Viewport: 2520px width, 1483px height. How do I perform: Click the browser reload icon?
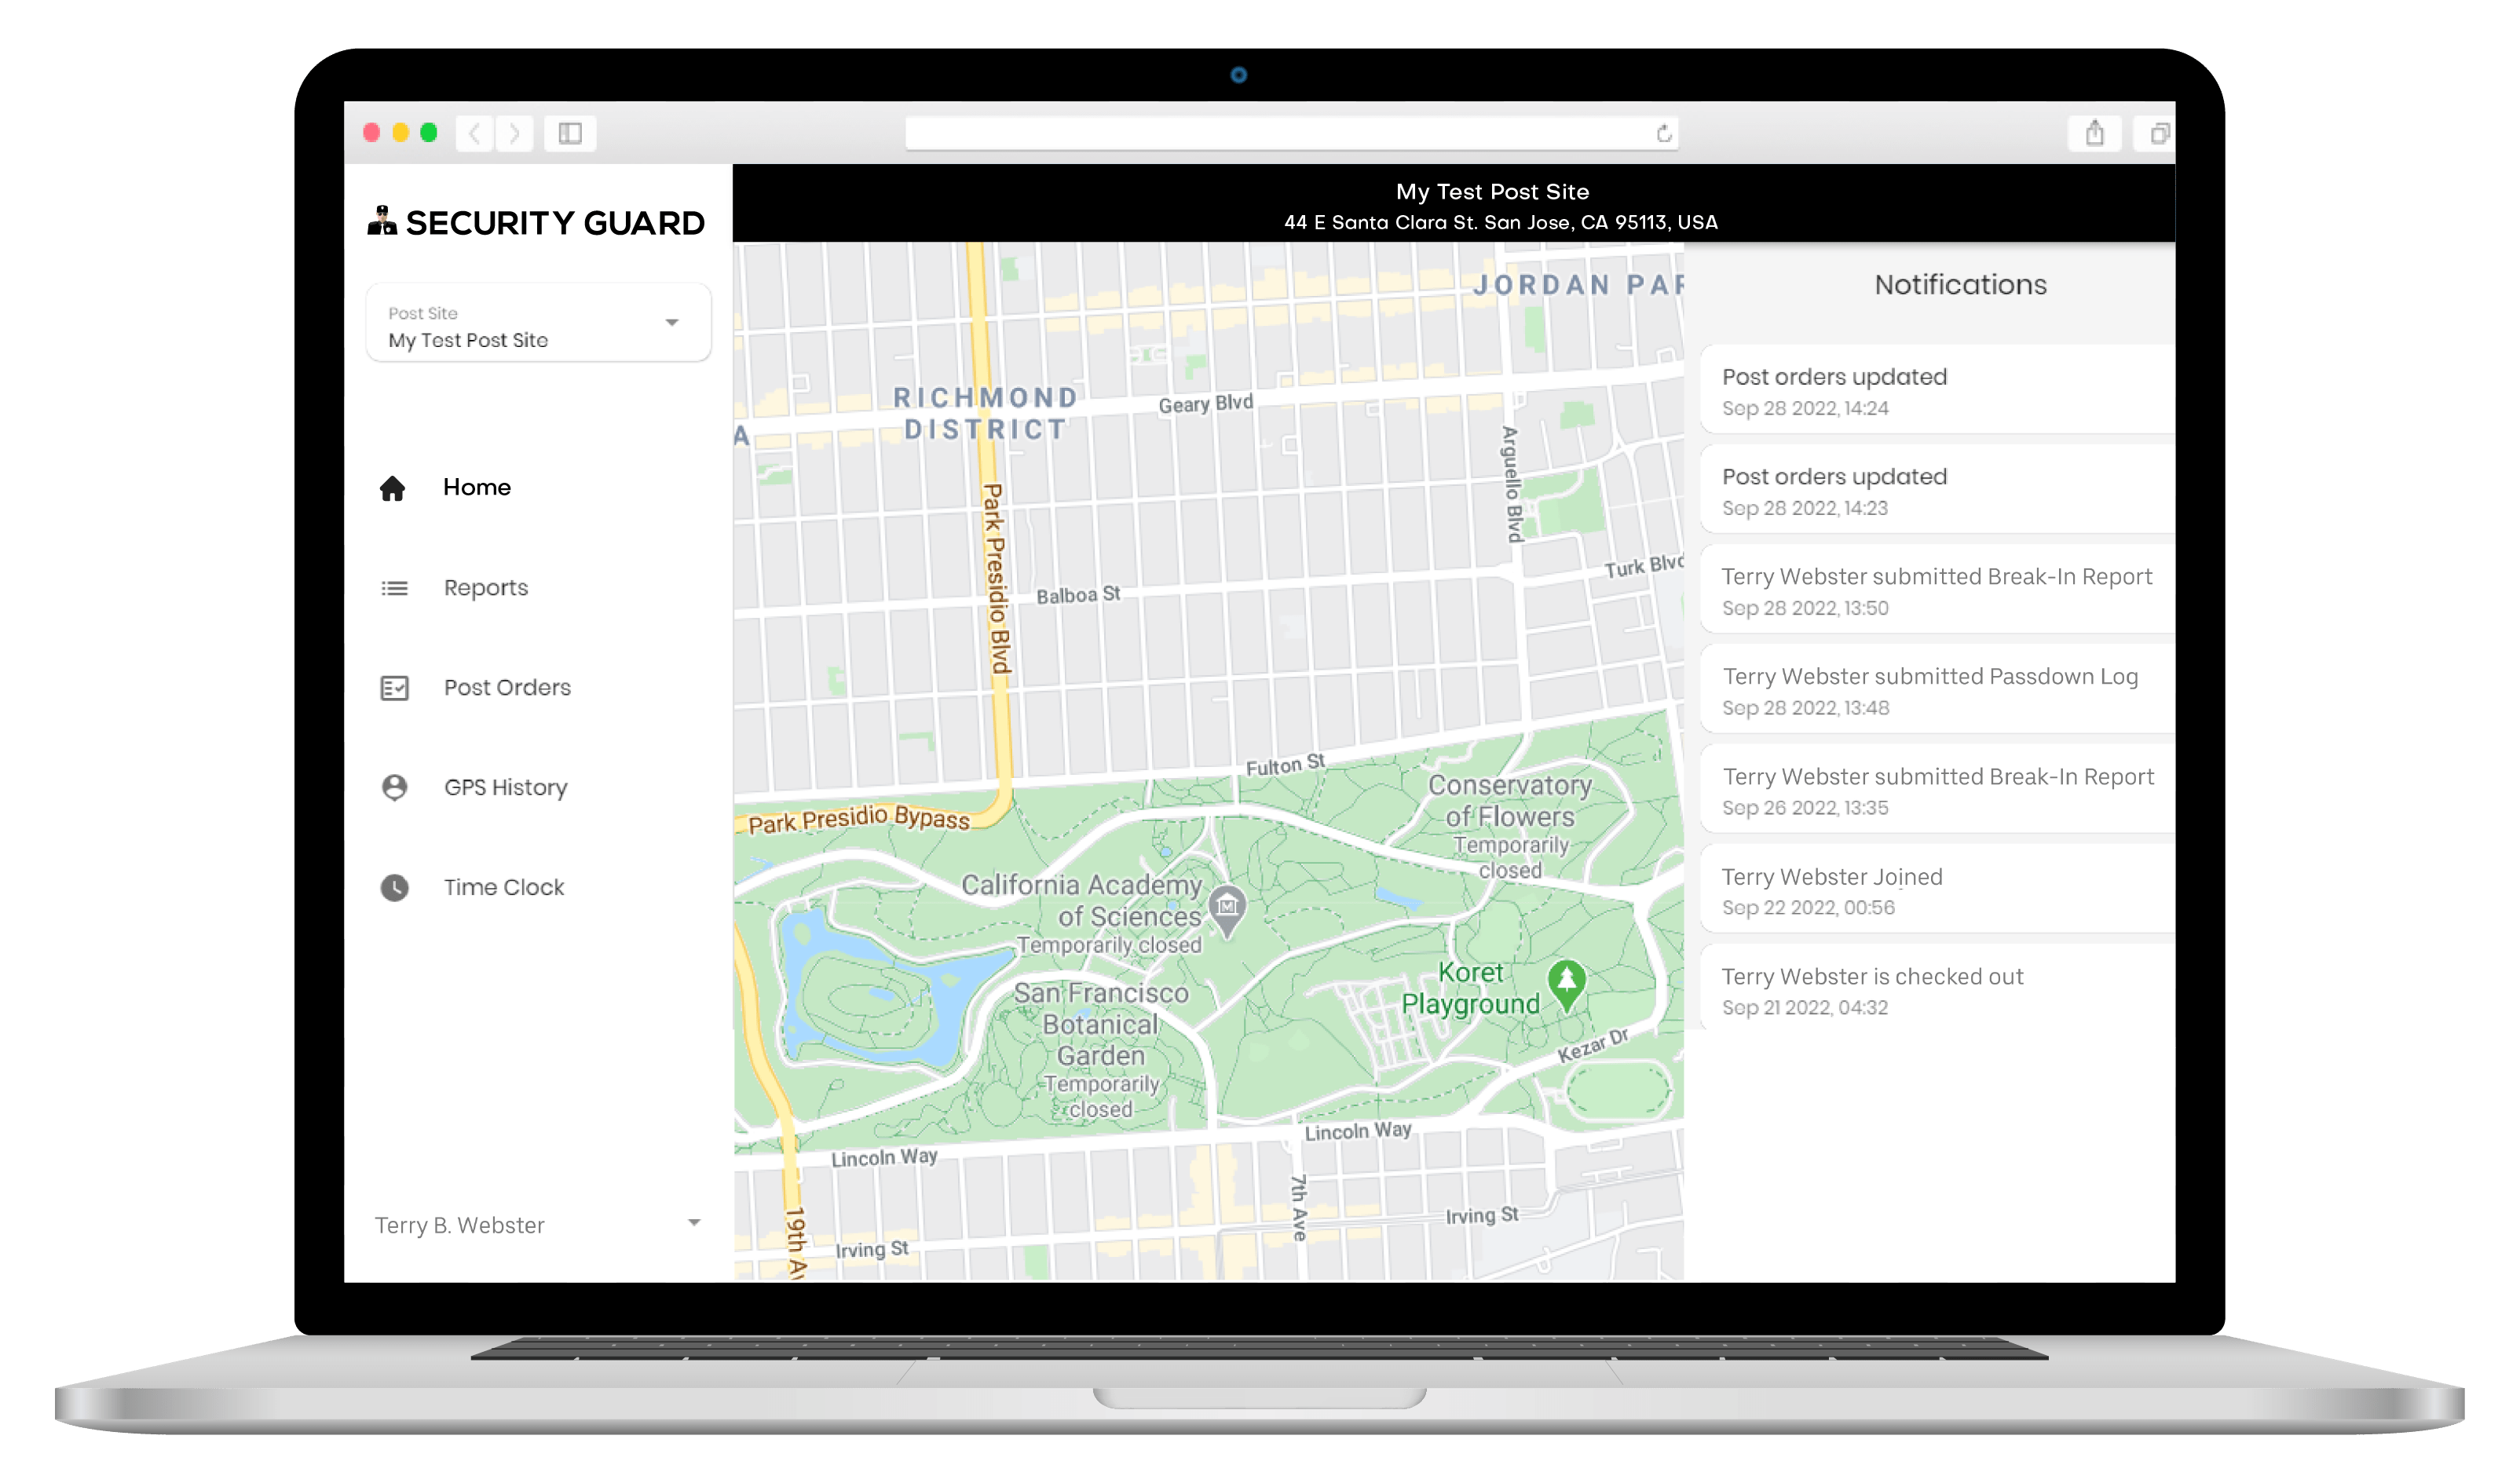tap(1663, 134)
